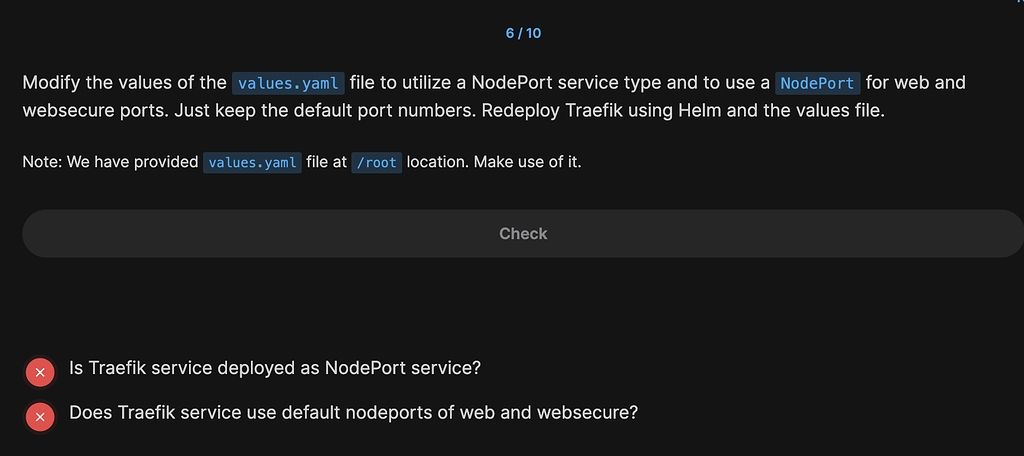Click "Does Traefik service use default nodeports" text
The image size is (1024, 456).
pos(353,412)
